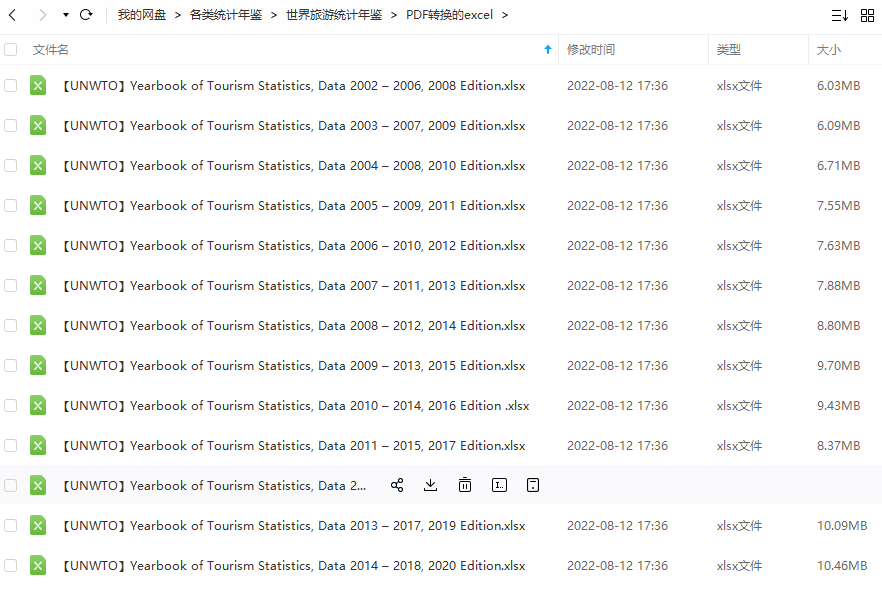The height and width of the screenshot is (590, 882).
Task: Sort by 修改时间 column header
Action: [591, 49]
